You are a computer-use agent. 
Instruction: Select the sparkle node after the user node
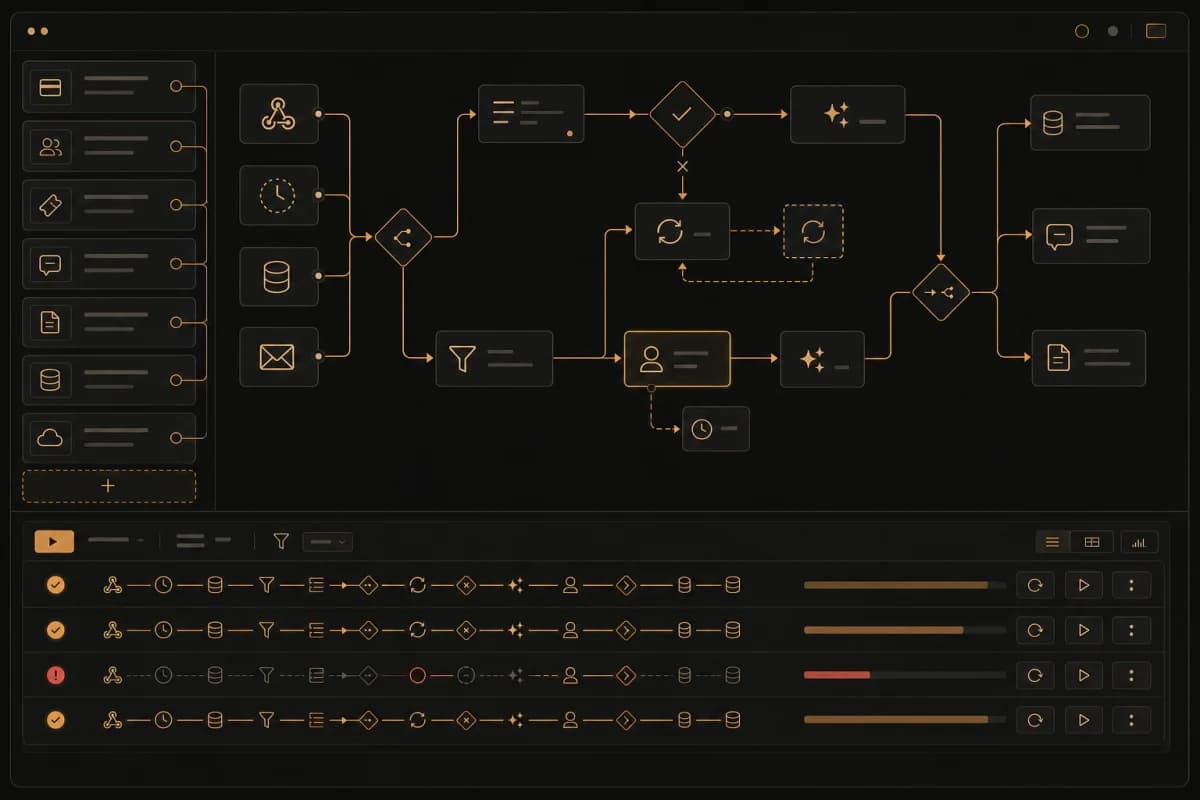coord(822,358)
